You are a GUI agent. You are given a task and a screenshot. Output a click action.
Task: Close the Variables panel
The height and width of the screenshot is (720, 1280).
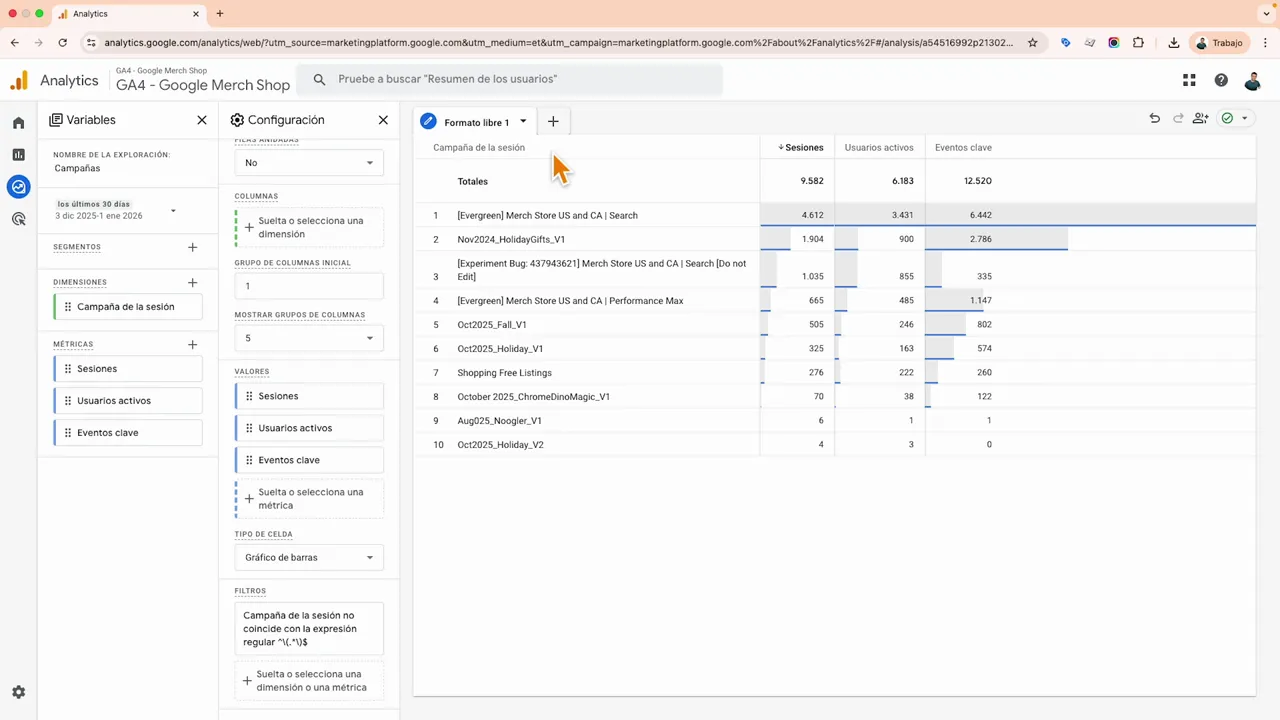pos(202,120)
